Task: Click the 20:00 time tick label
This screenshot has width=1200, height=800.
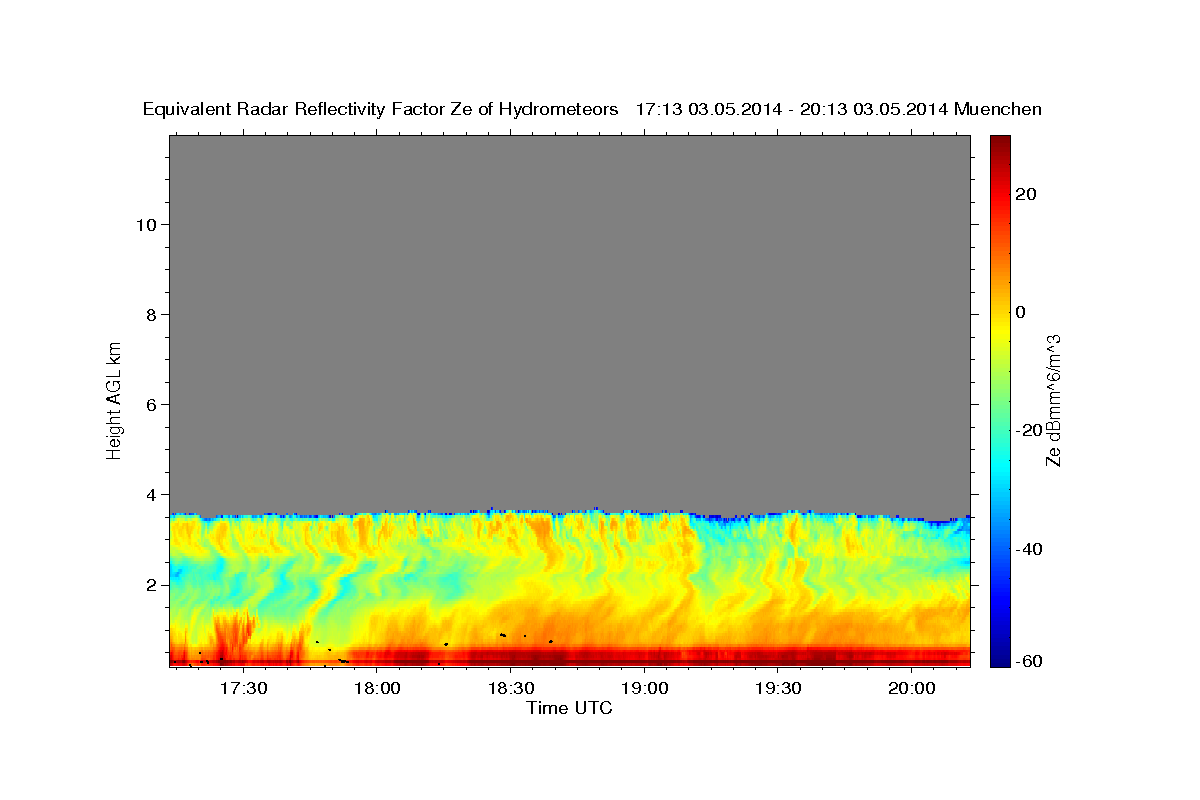Action: (911, 688)
